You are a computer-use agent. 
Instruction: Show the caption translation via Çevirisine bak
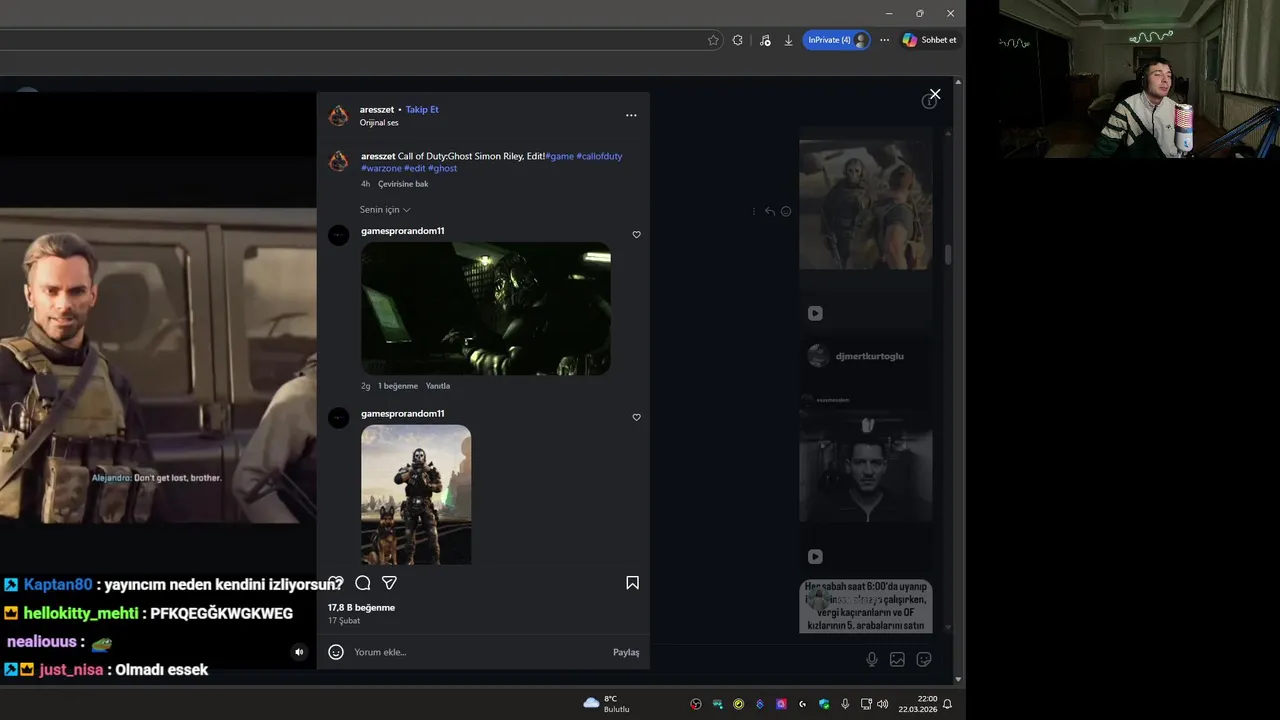[x=403, y=184]
